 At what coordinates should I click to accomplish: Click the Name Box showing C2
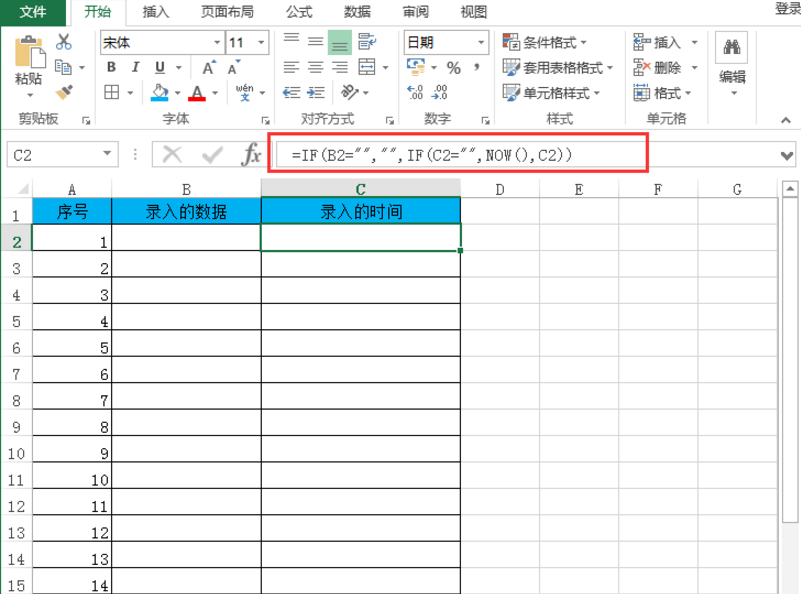(x=45, y=152)
